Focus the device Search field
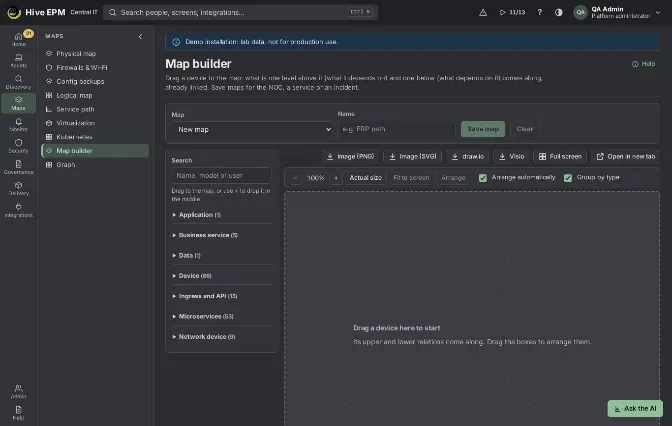This screenshot has height=426, width=672. click(221, 175)
